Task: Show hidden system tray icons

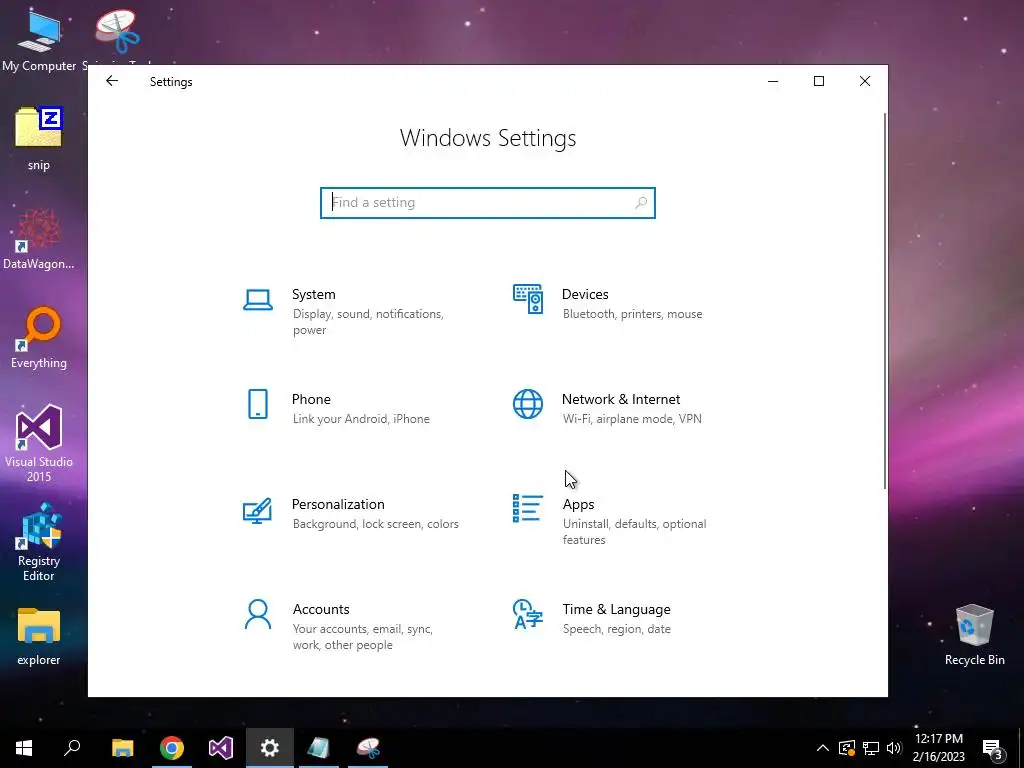Action: (x=823, y=748)
